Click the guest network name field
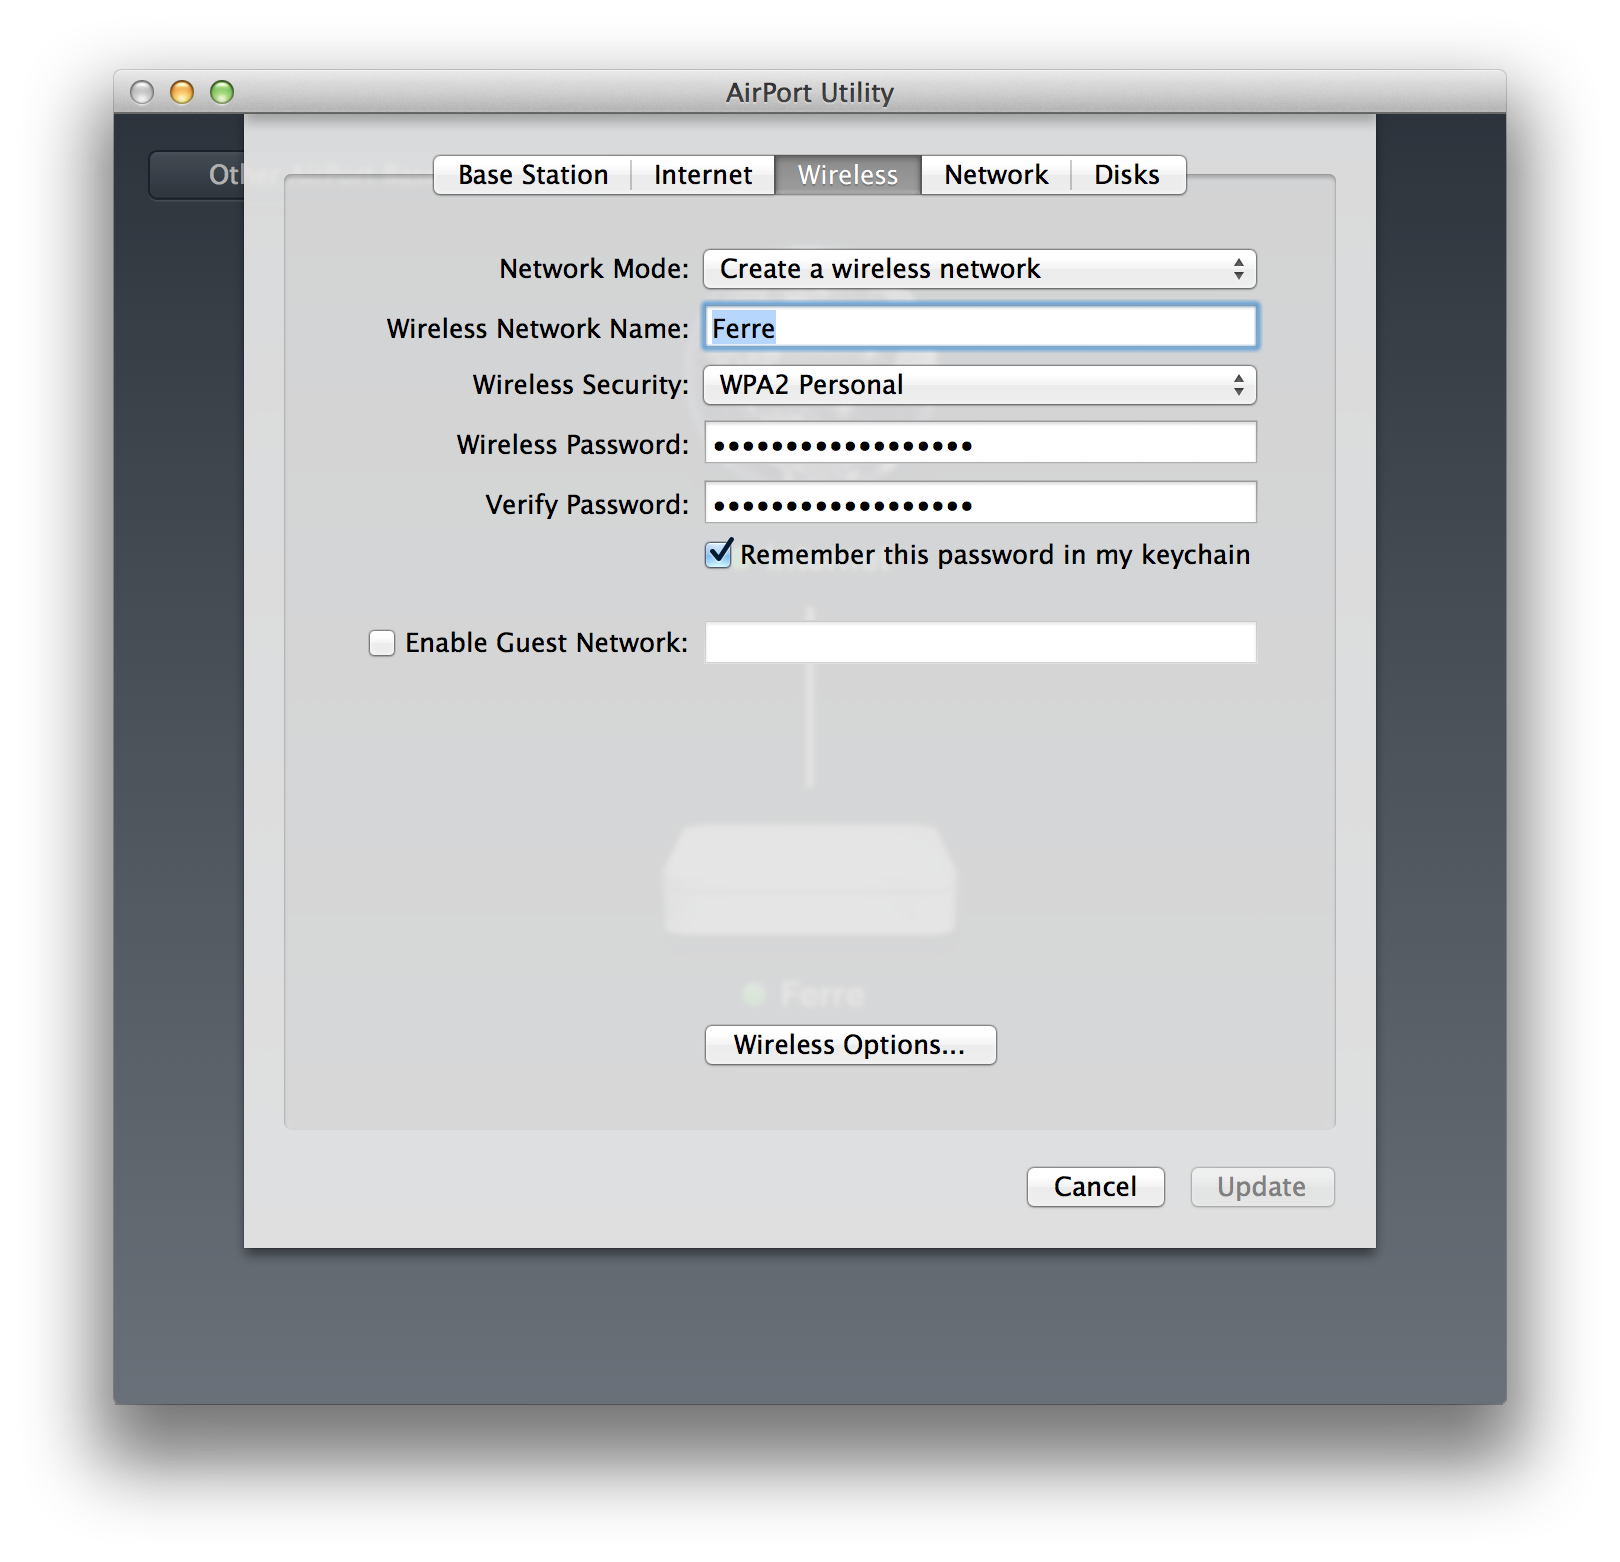The image size is (1620, 1562). click(980, 642)
